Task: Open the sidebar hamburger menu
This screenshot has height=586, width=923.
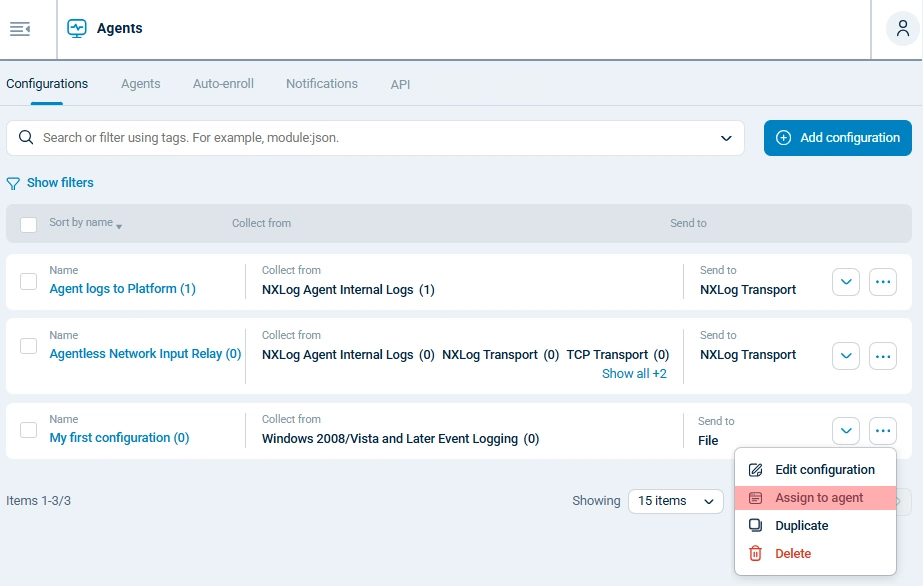Action: coord(20,29)
